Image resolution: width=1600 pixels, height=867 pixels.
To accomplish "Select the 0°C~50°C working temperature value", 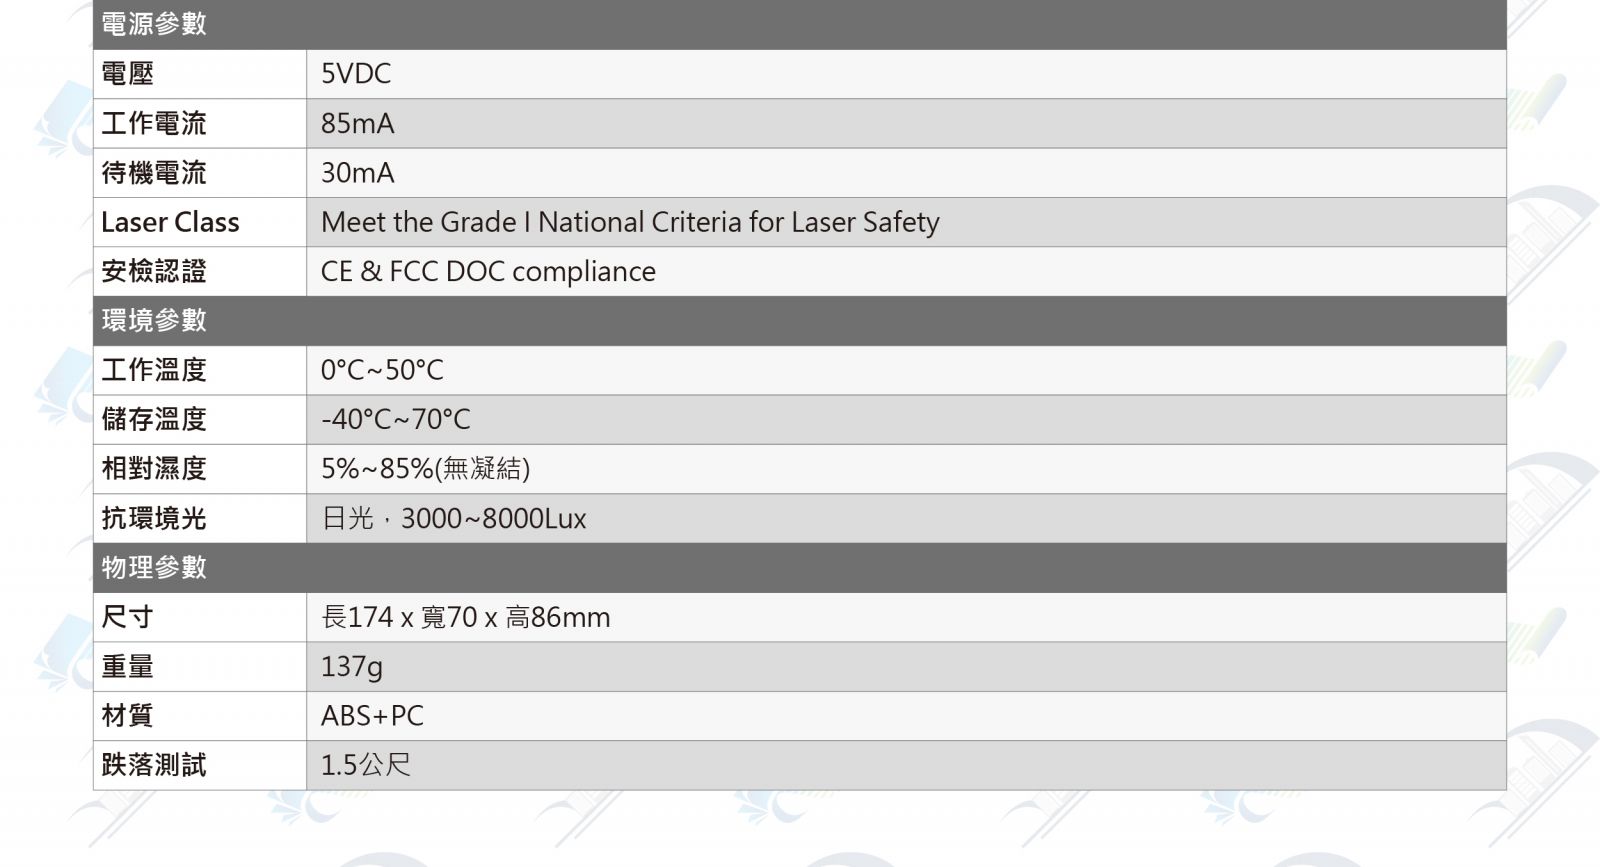I will coord(382,370).
